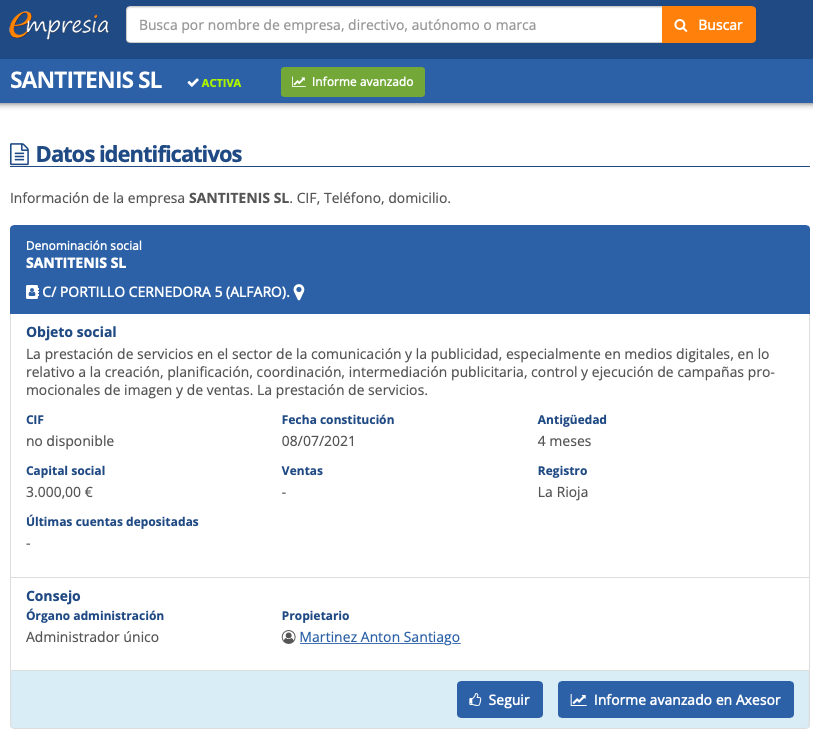This screenshot has width=813, height=737.
Task: Focus the company name search field
Action: (x=394, y=24)
